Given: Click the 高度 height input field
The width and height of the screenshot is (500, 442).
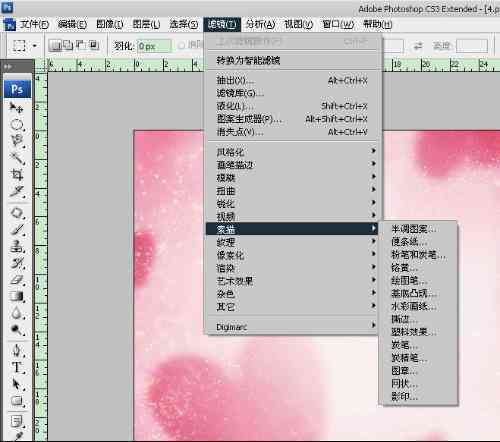Looking at the screenshot, I should click(x=472, y=46).
